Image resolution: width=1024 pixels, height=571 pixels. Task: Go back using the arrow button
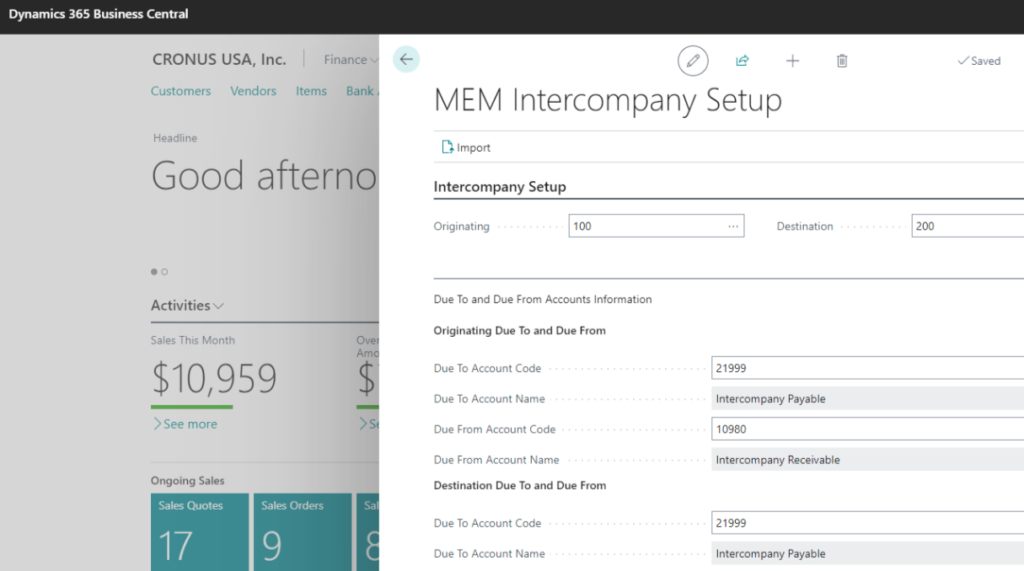[406, 59]
